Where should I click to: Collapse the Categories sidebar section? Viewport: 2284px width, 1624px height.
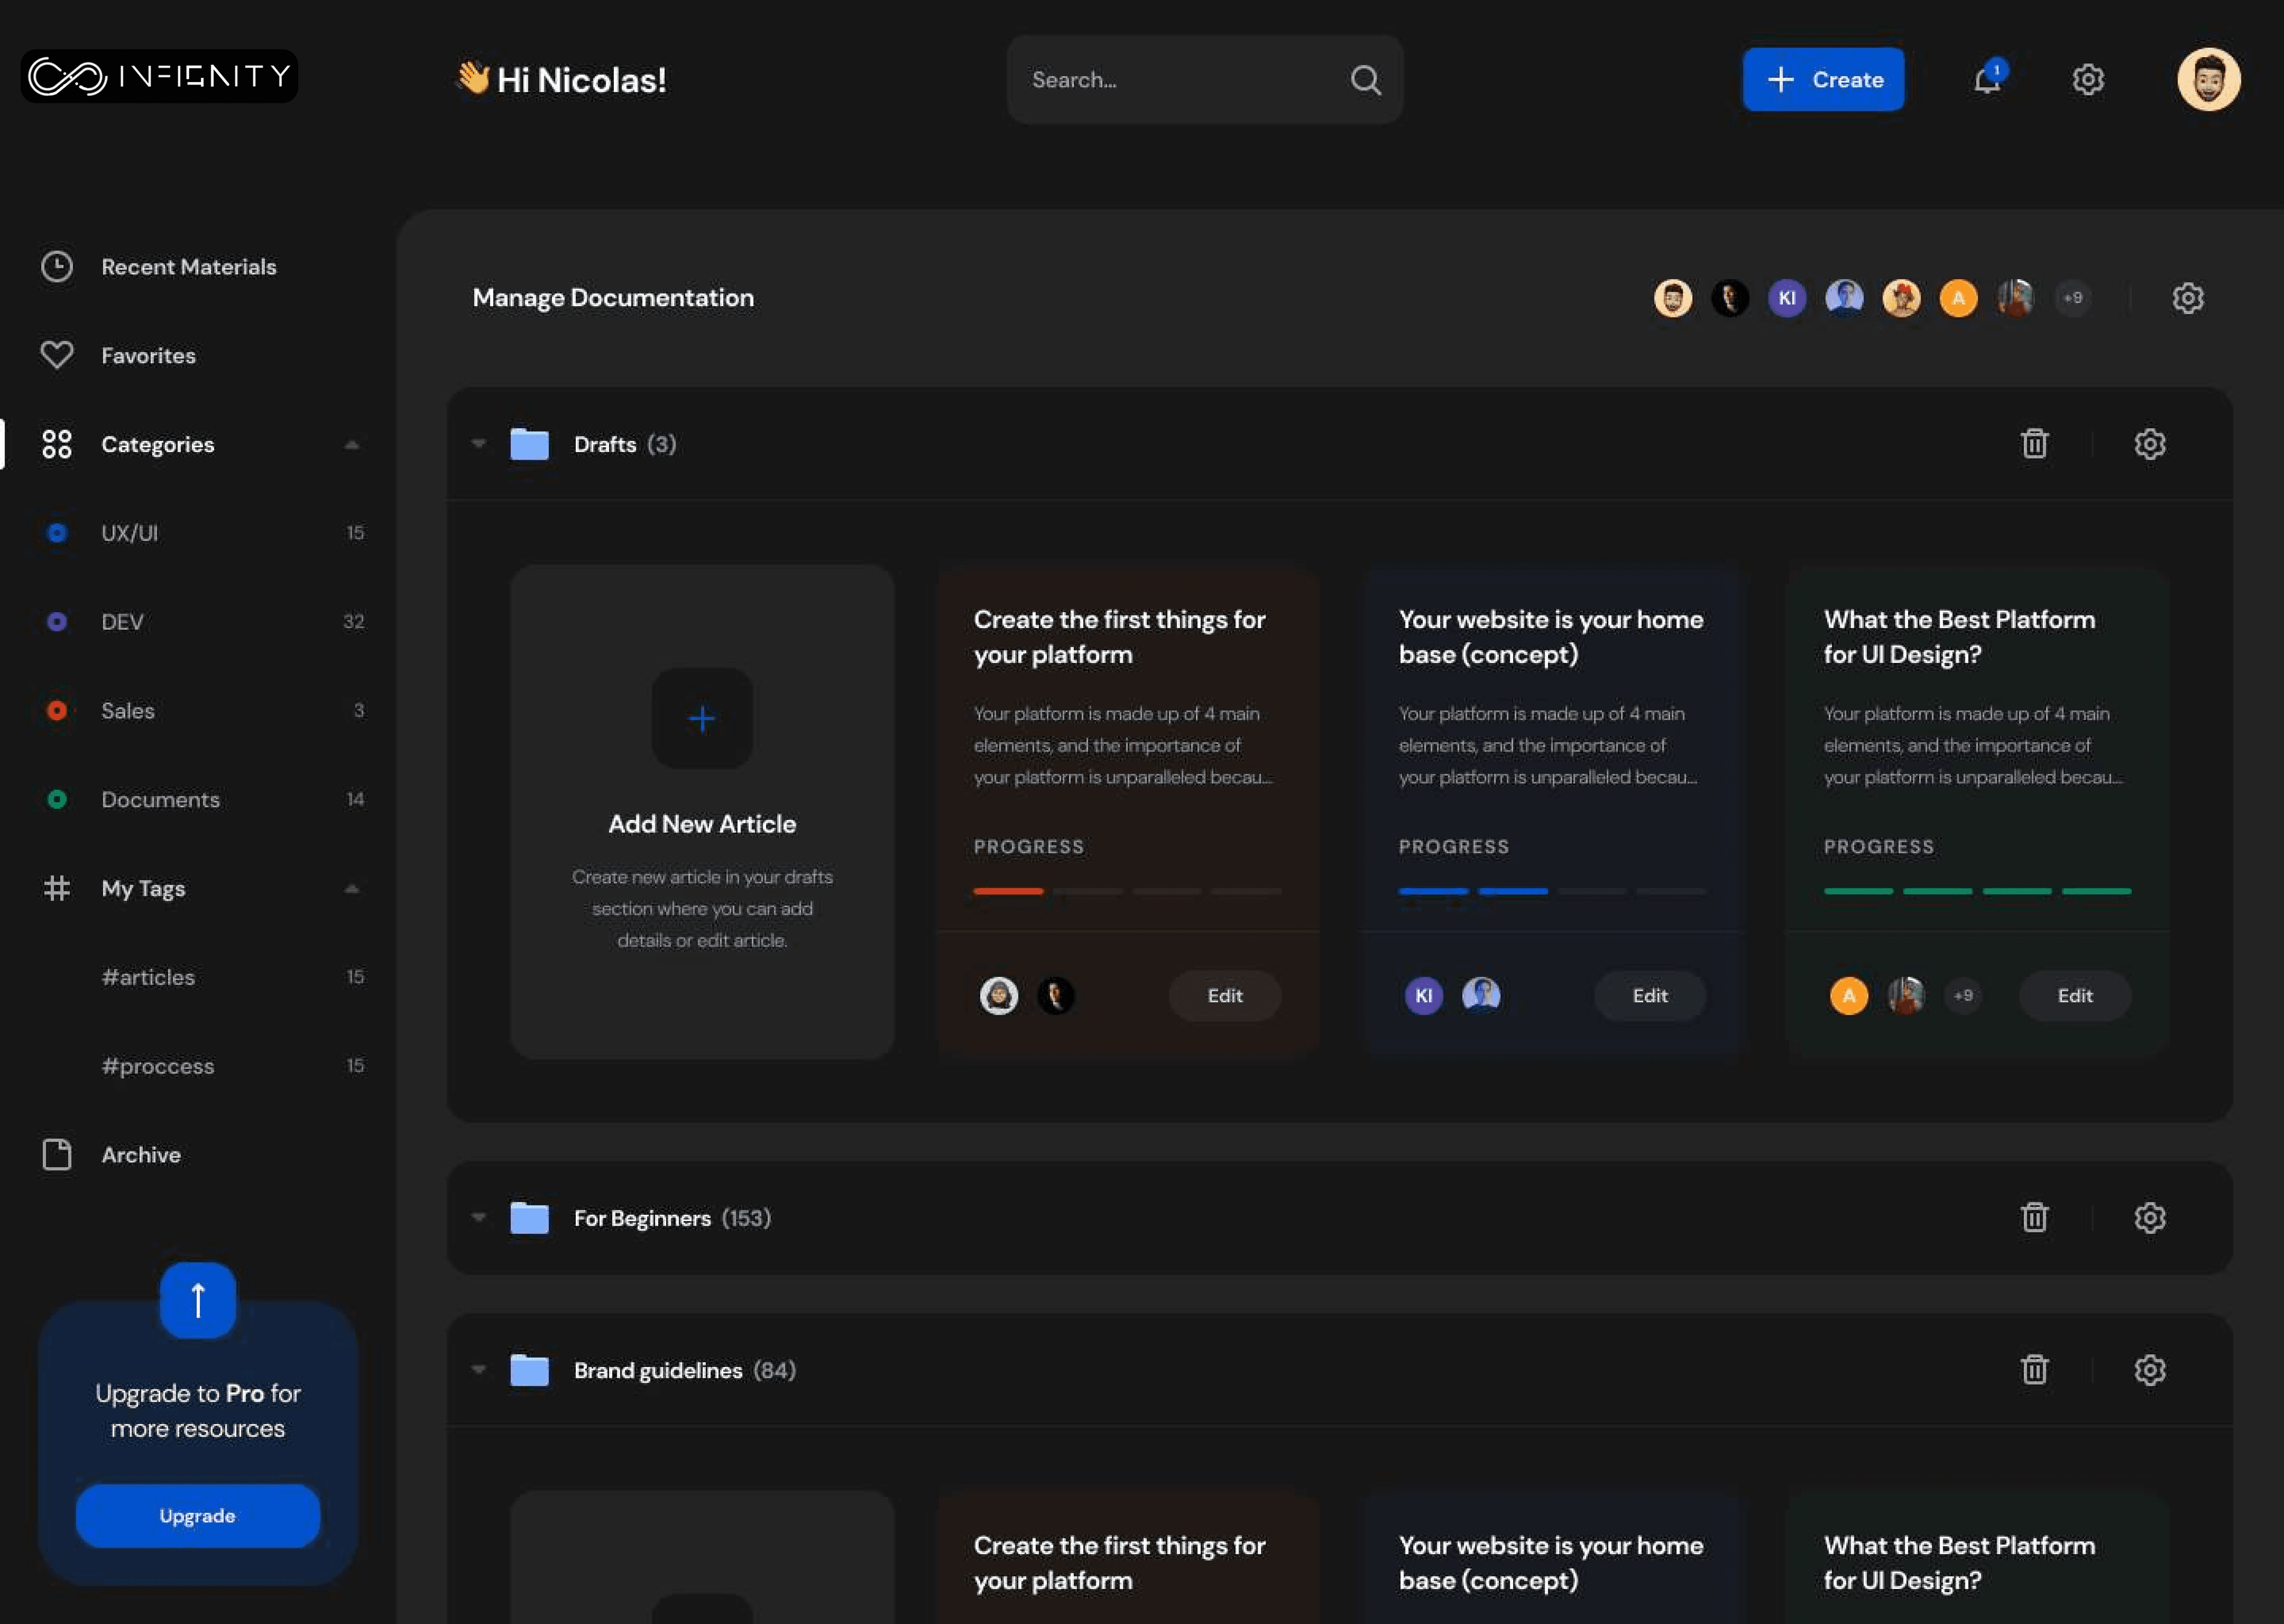coord(351,445)
